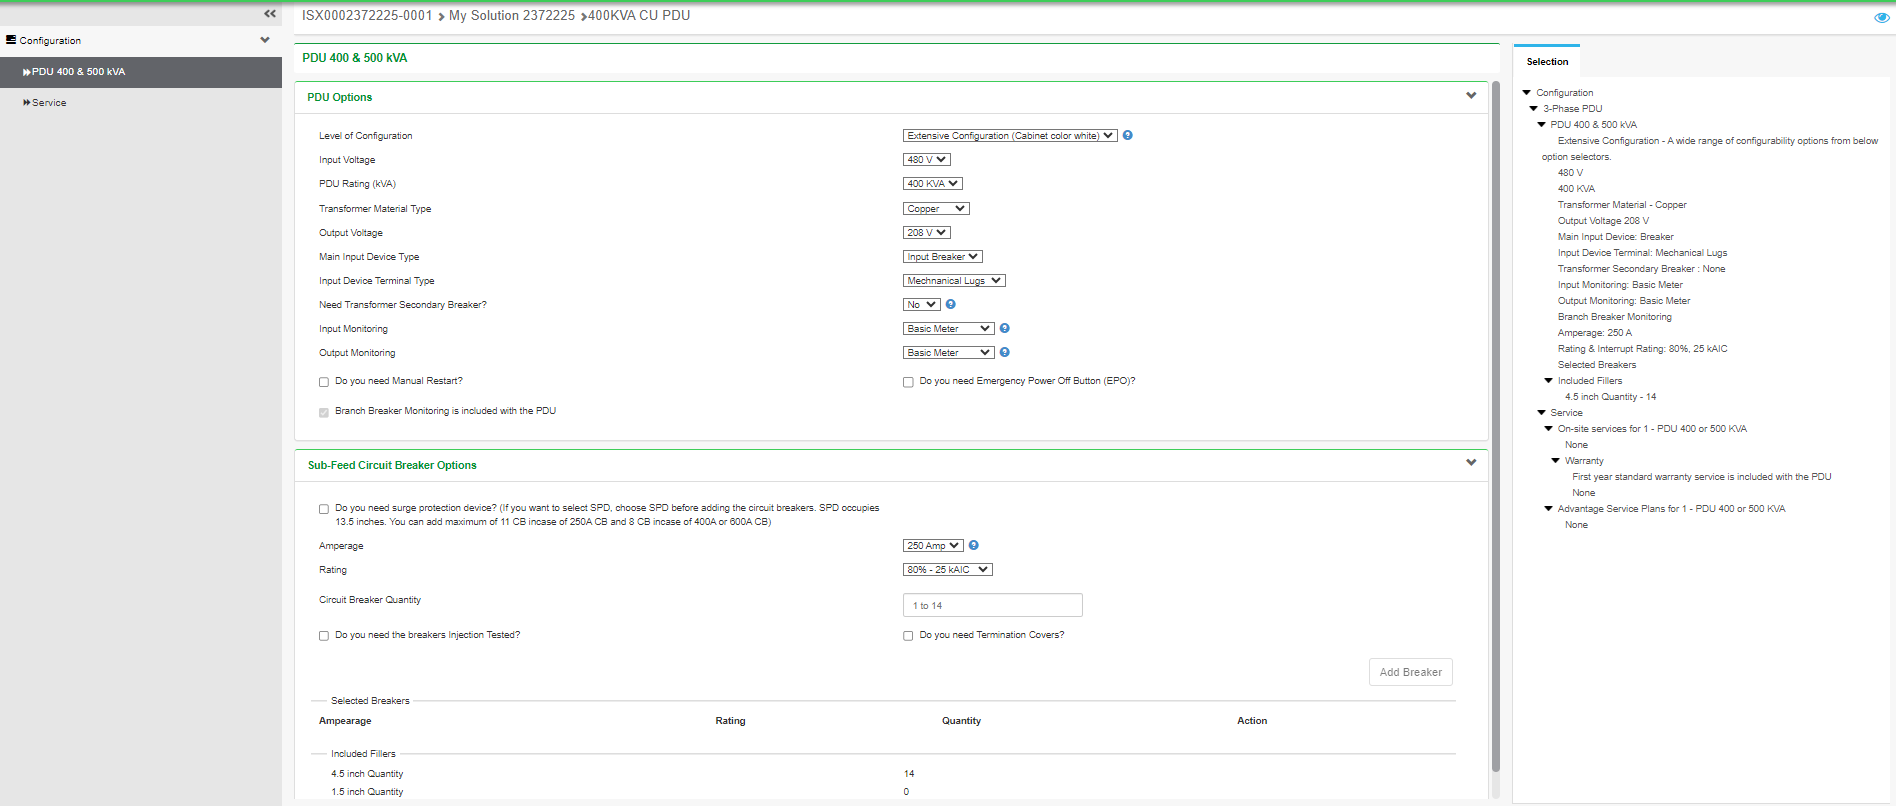This screenshot has width=1896, height=806.
Task: Click help icon beside Transformer Secondary Breaker dropdown
Action: coord(951,304)
